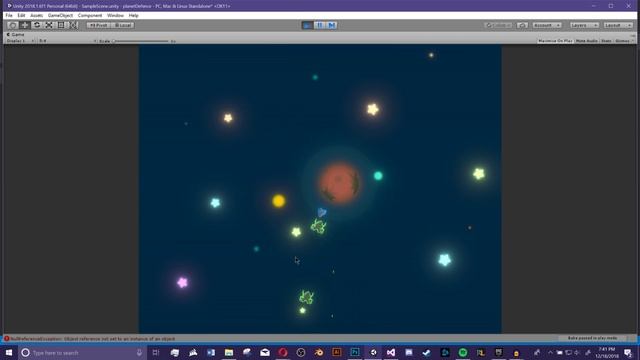Click the Pause button
This screenshot has width=640, height=360.
coord(320,25)
